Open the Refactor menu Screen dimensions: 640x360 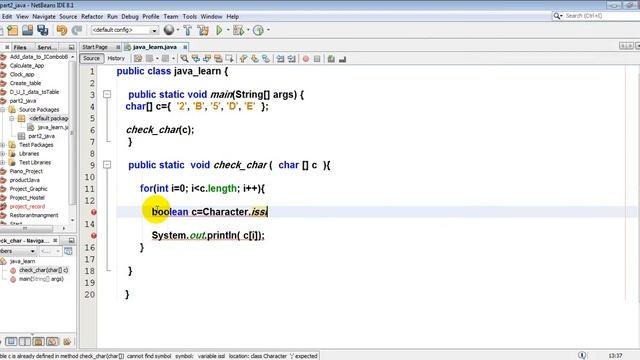pos(92,16)
